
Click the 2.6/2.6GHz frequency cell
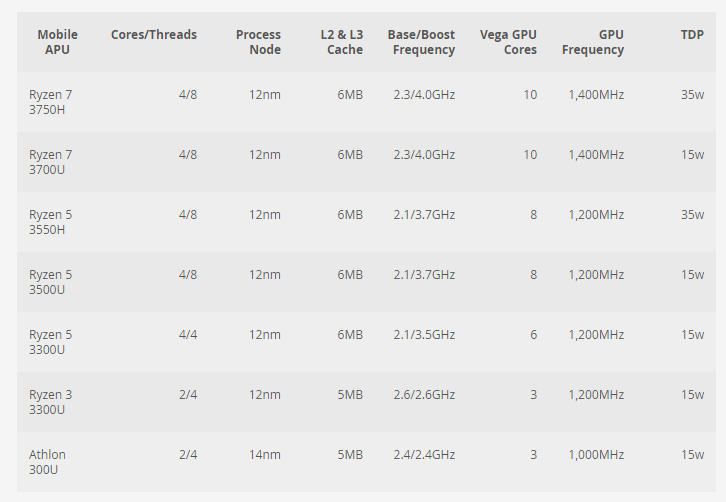click(x=424, y=395)
